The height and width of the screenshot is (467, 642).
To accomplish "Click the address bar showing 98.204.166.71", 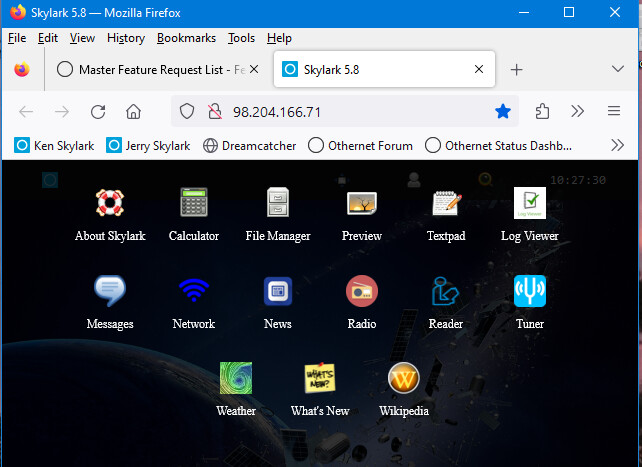I will click(x=345, y=111).
